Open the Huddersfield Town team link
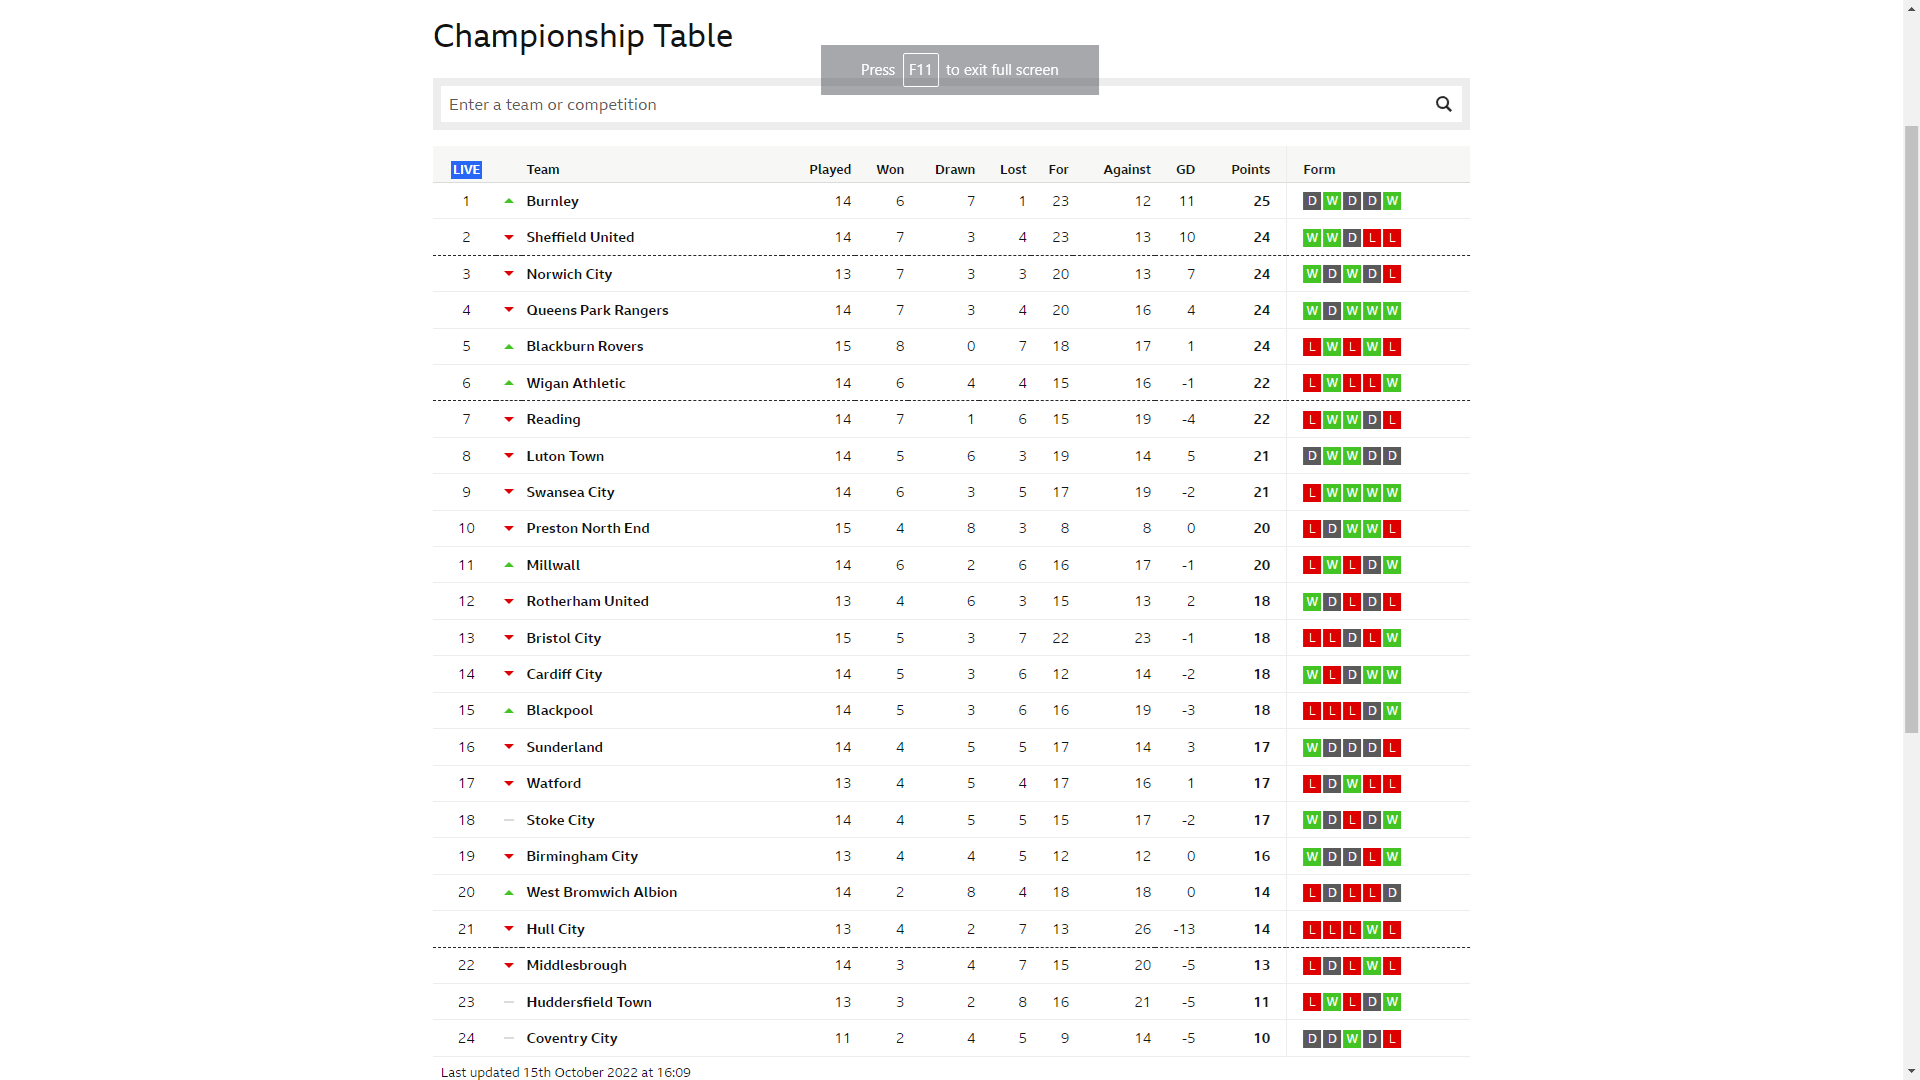Screen dimensions: 1920x1080 [589, 1002]
